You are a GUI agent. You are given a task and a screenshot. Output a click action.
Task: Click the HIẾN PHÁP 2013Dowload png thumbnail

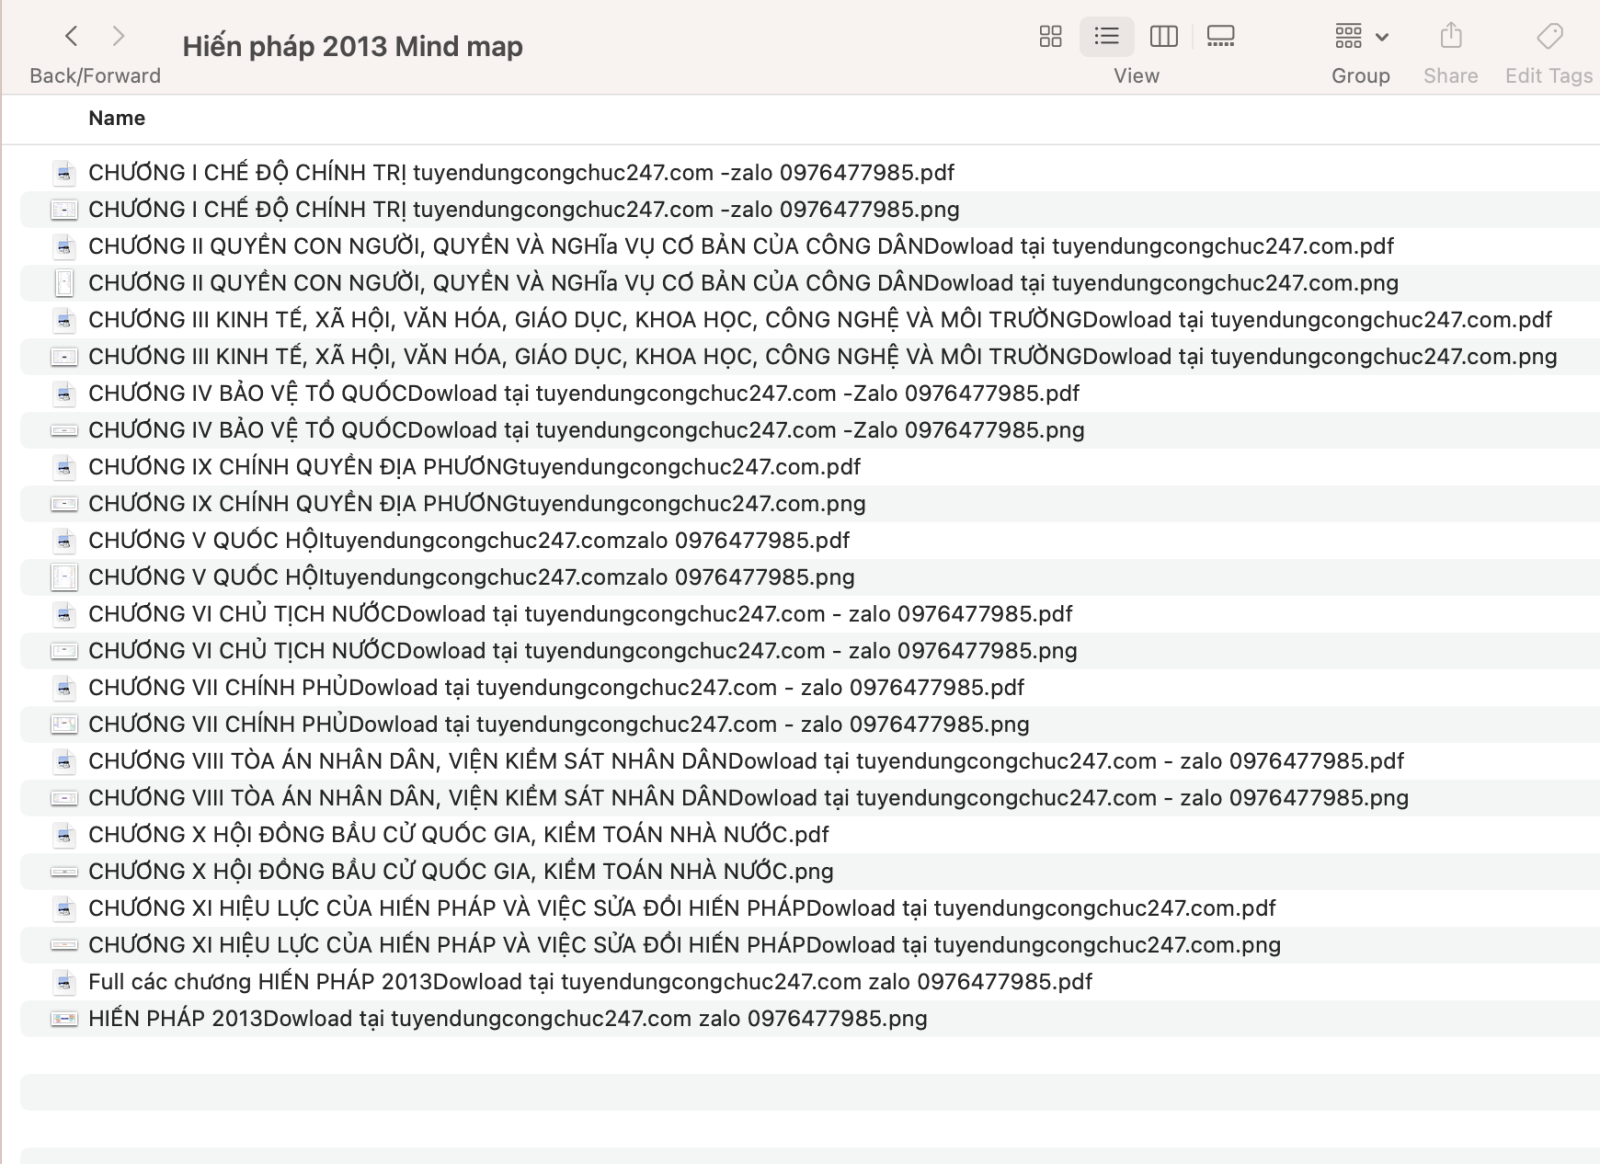64,1019
